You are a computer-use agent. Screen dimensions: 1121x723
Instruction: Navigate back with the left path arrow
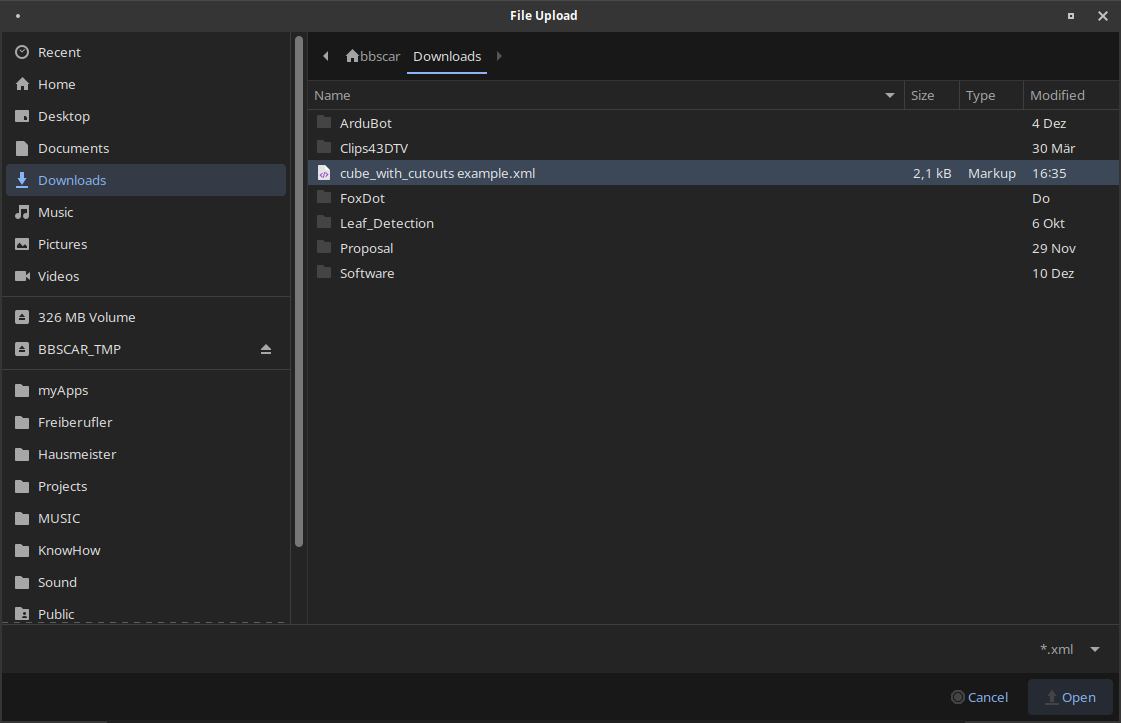(x=325, y=57)
